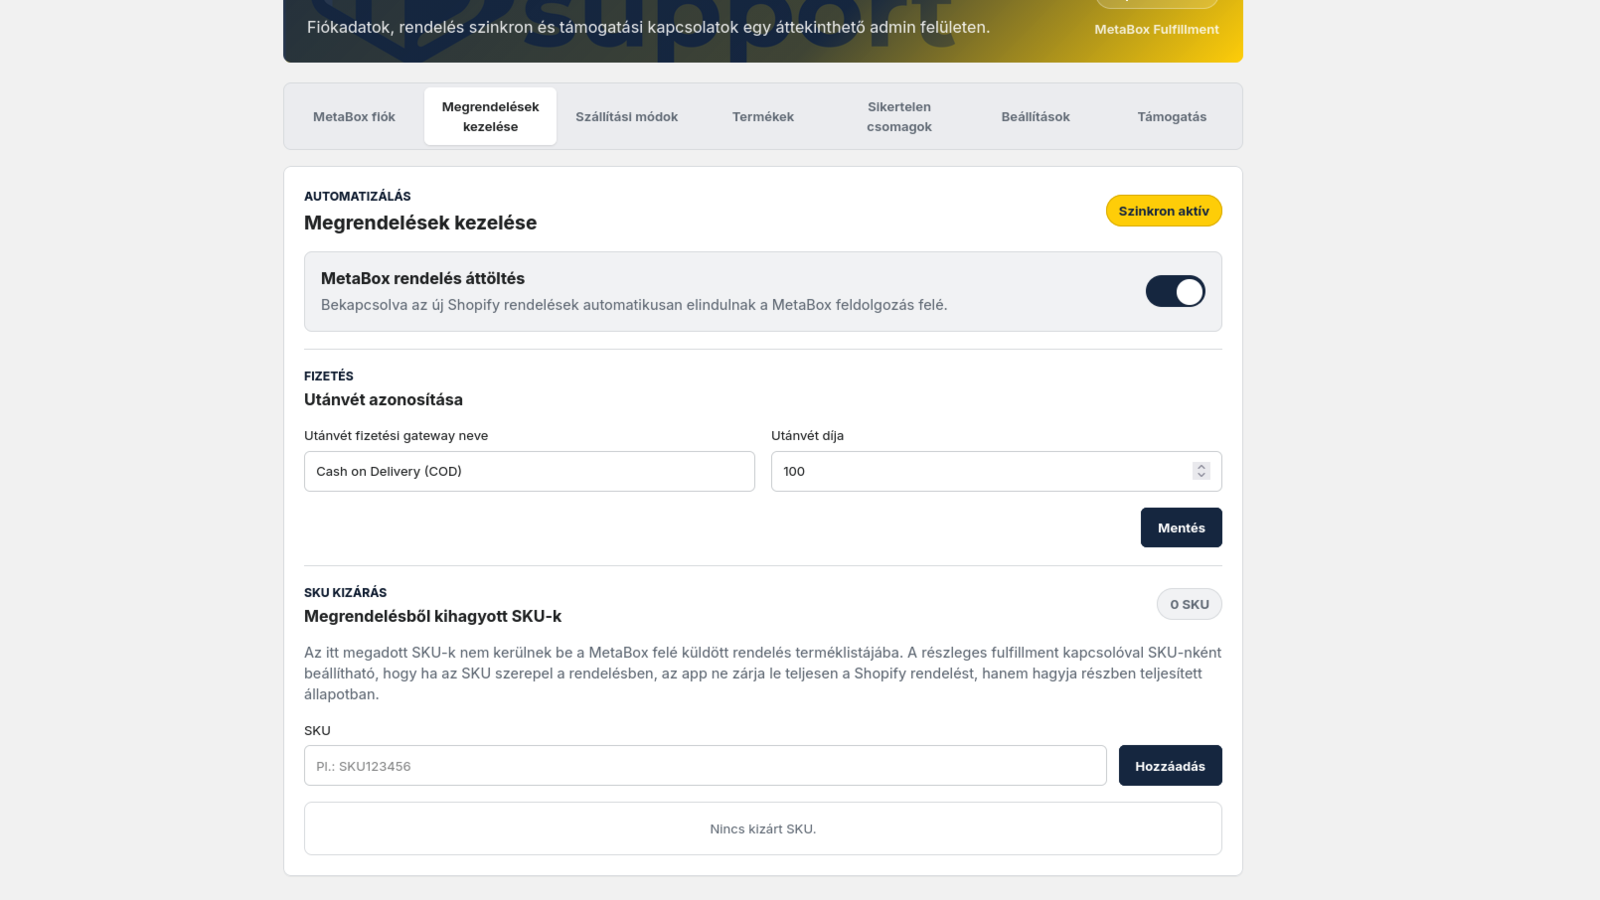
Task: Click the "MetaBox rendelés áttöltés" title
Action: click(423, 279)
